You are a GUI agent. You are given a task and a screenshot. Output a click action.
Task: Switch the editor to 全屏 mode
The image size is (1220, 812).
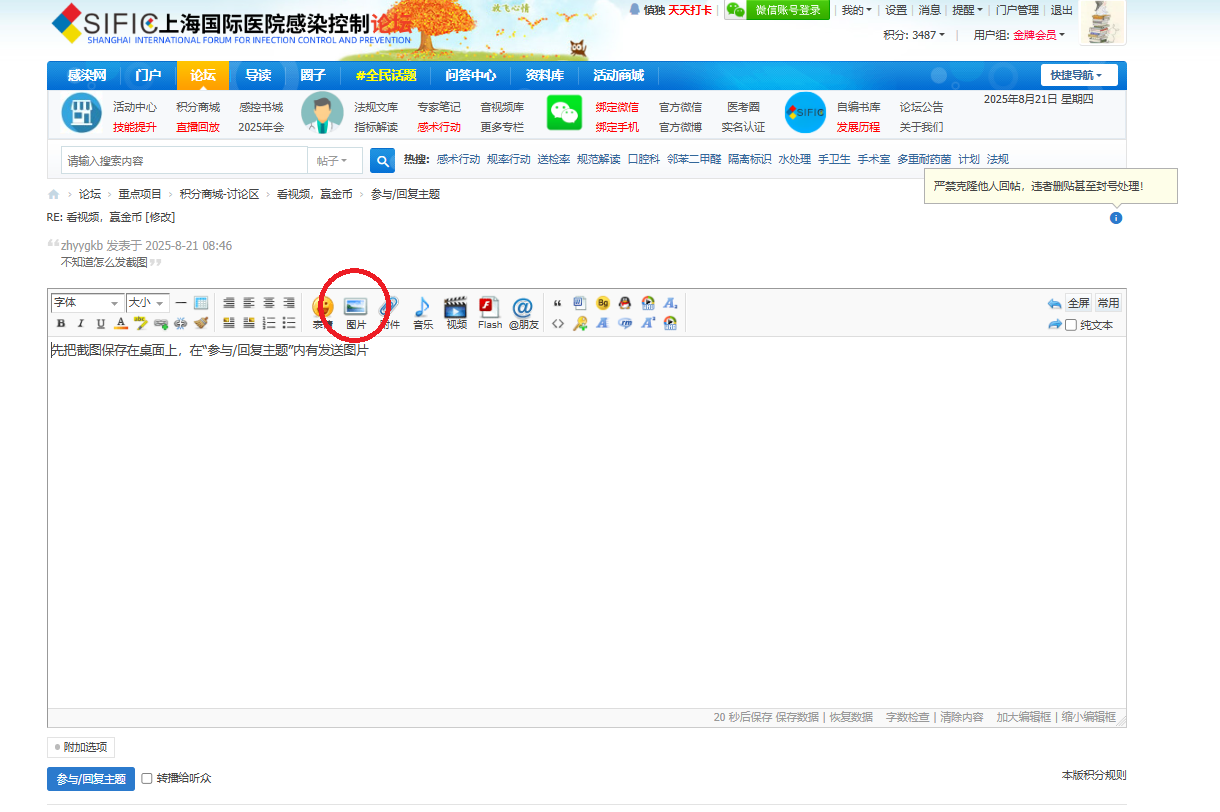pyautogui.click(x=1078, y=303)
